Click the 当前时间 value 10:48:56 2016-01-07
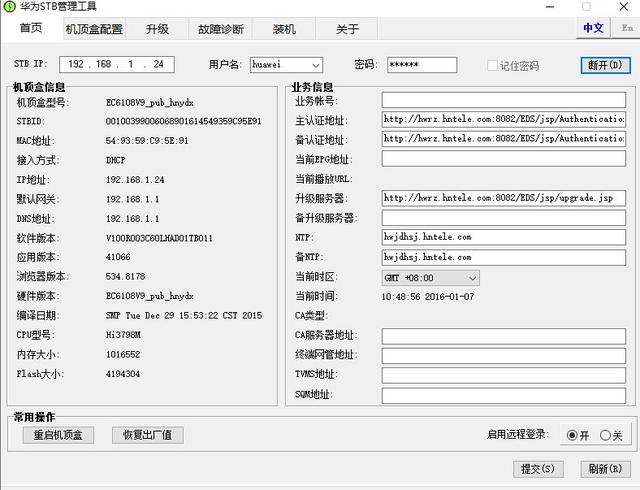The height and width of the screenshot is (490, 640). point(428,297)
